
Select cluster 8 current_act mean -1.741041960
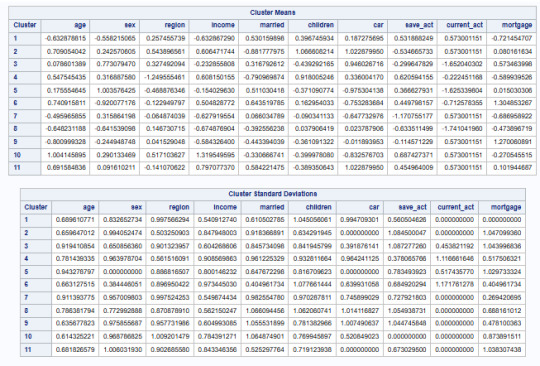click(462, 128)
